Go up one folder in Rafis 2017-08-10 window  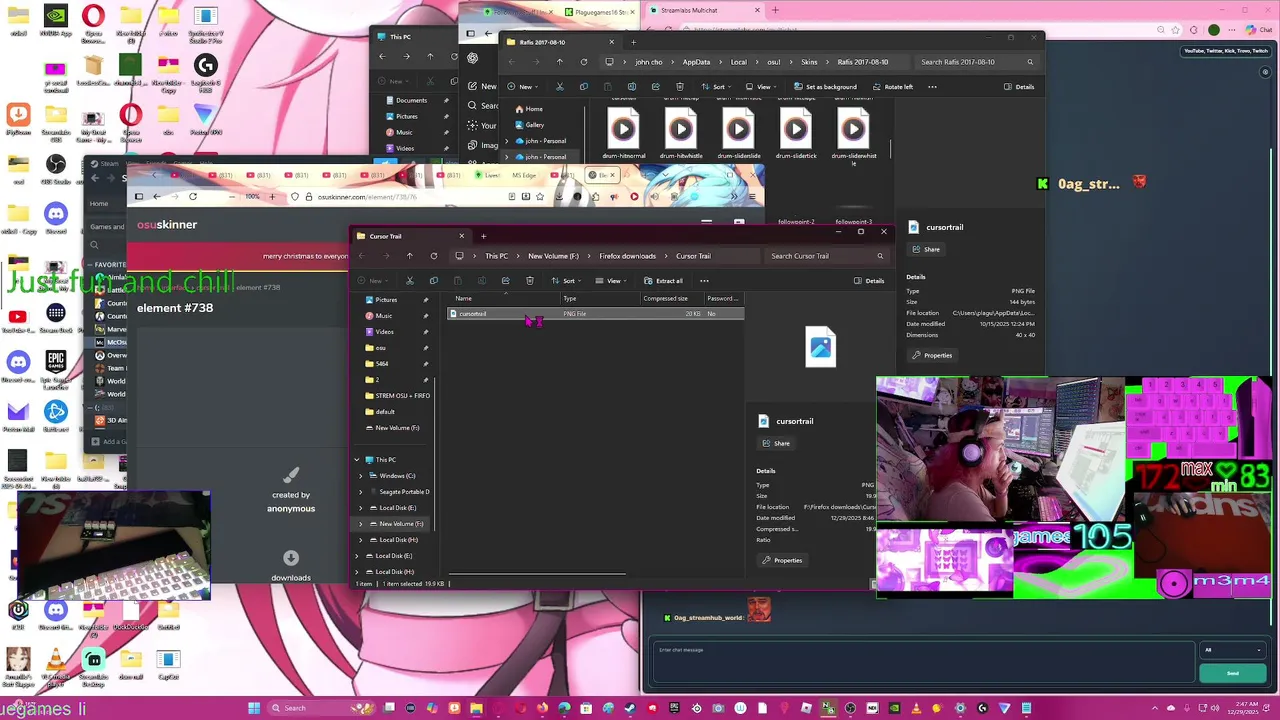559,62
